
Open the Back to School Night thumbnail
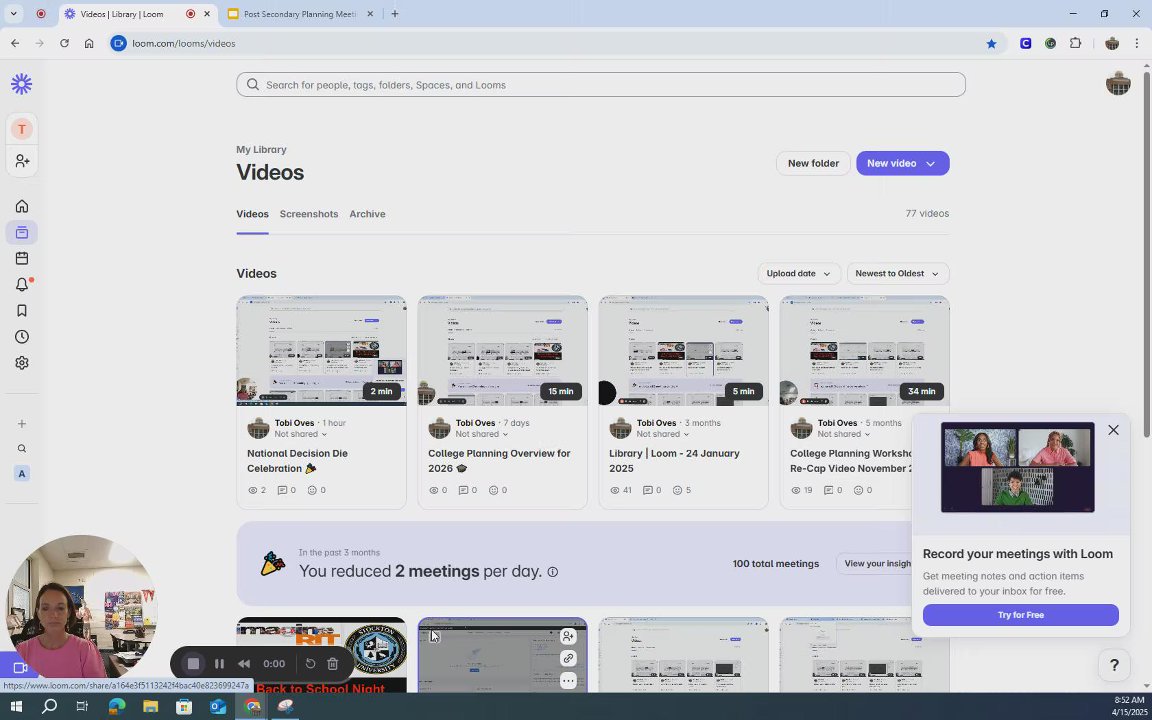tap(321, 655)
